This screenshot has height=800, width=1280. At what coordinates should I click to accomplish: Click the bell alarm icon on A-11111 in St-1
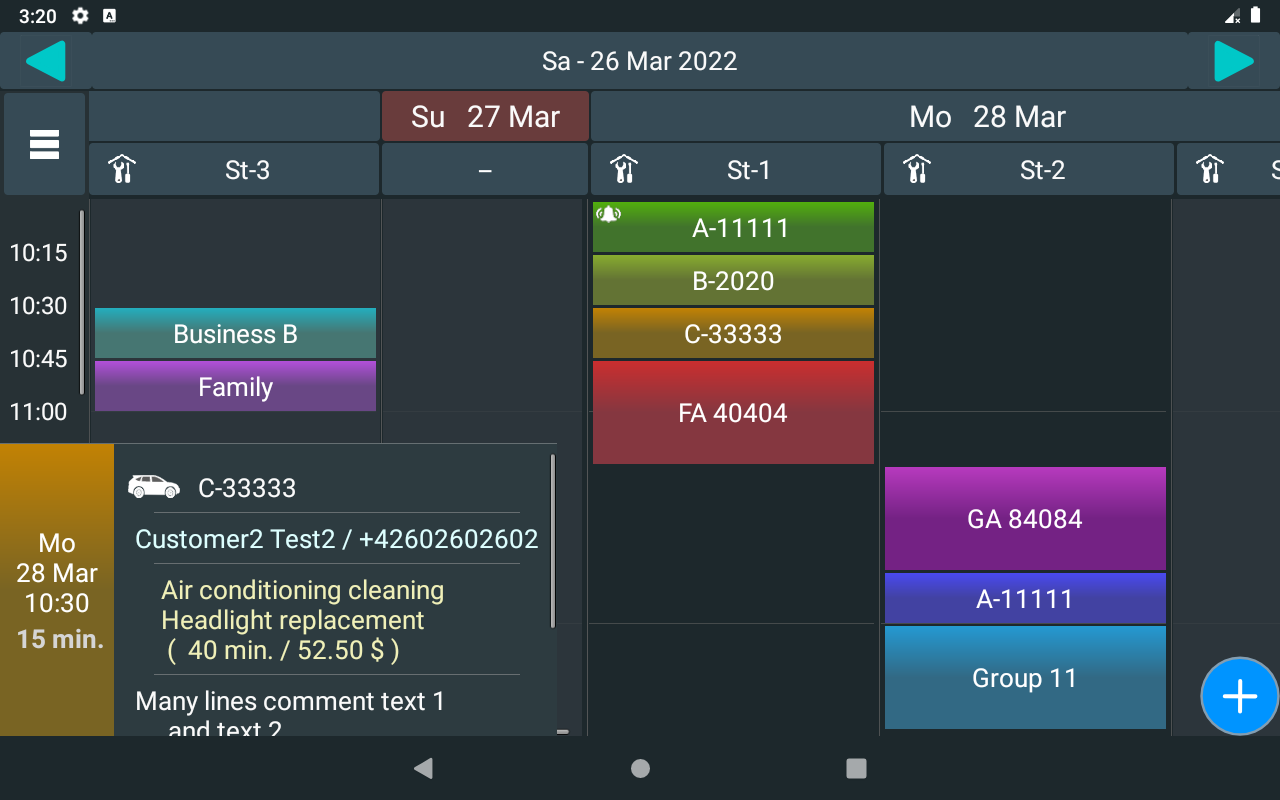pos(609,214)
